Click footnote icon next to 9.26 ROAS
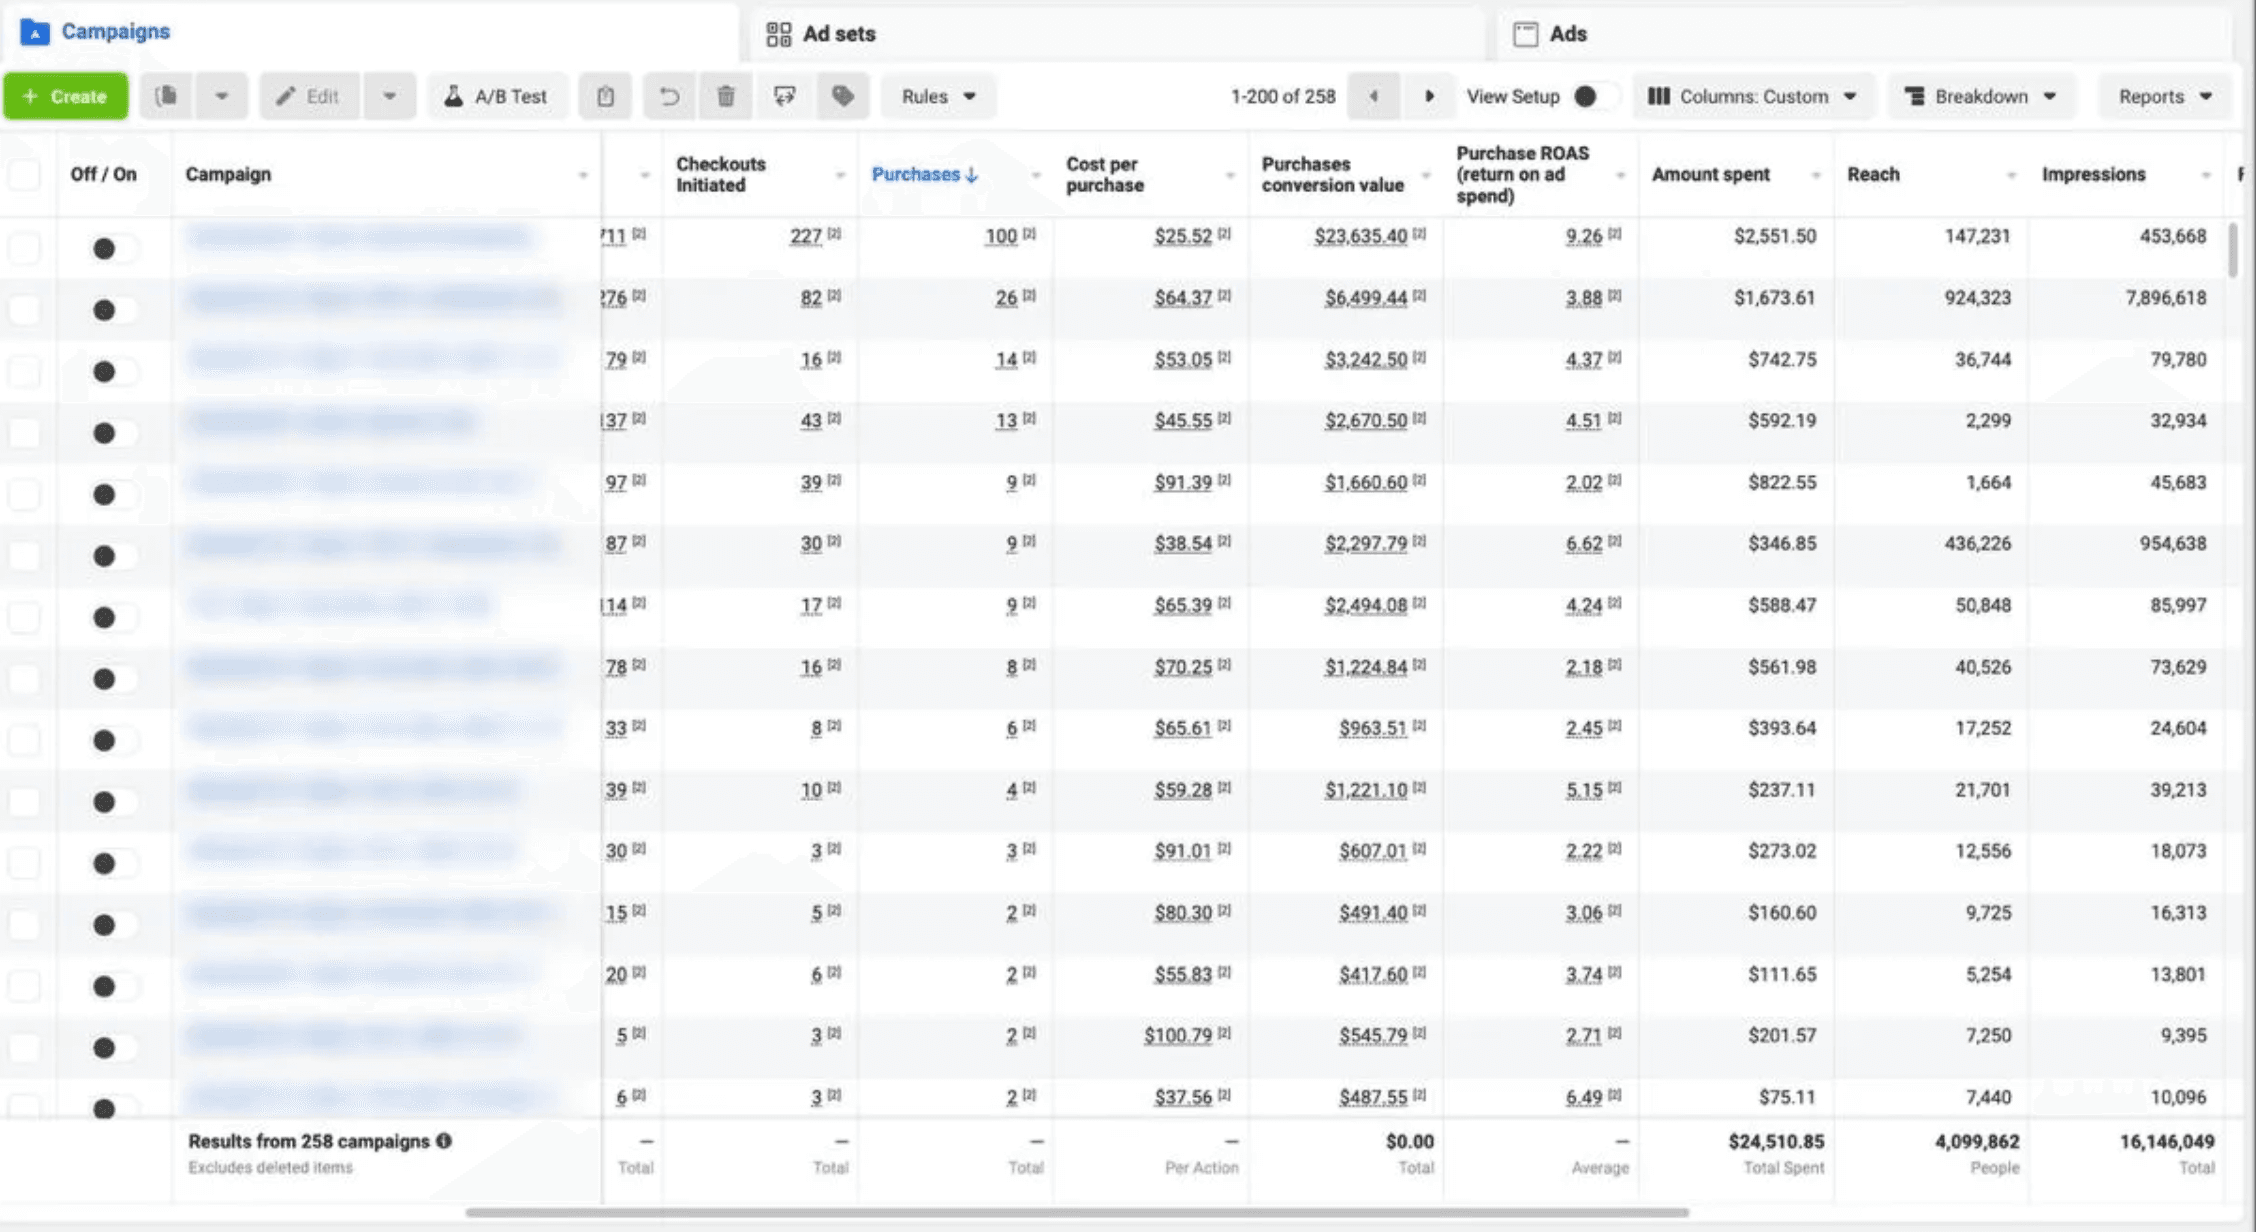Screen dimensions: 2256x1232 [1615, 234]
